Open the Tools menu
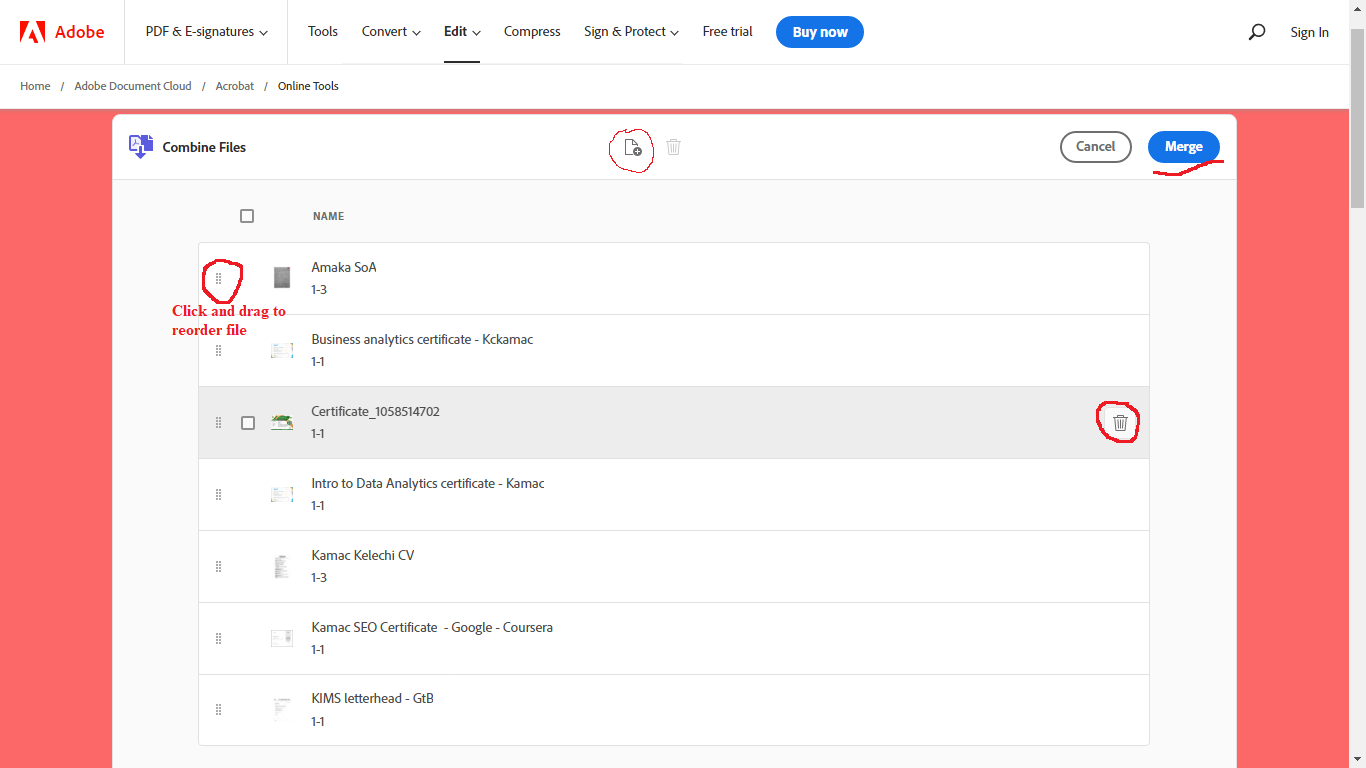Screen dimensions: 1366x768 tap(322, 31)
